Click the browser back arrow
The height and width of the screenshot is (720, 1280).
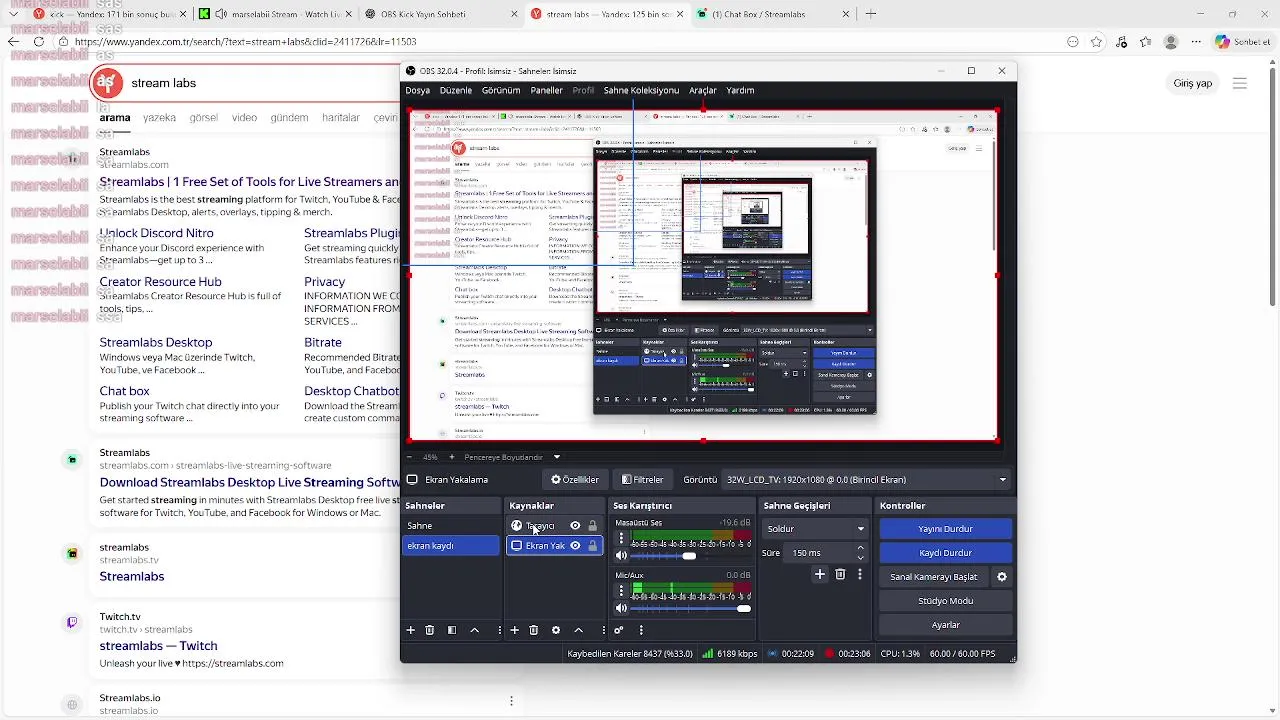point(13,42)
